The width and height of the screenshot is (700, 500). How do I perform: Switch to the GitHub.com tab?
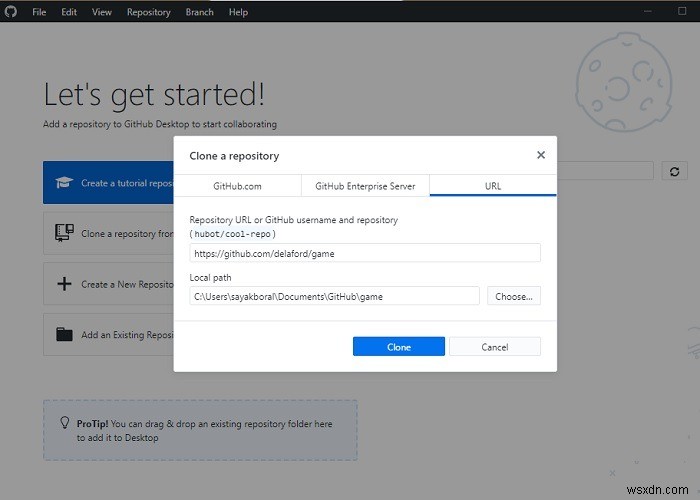[237, 186]
